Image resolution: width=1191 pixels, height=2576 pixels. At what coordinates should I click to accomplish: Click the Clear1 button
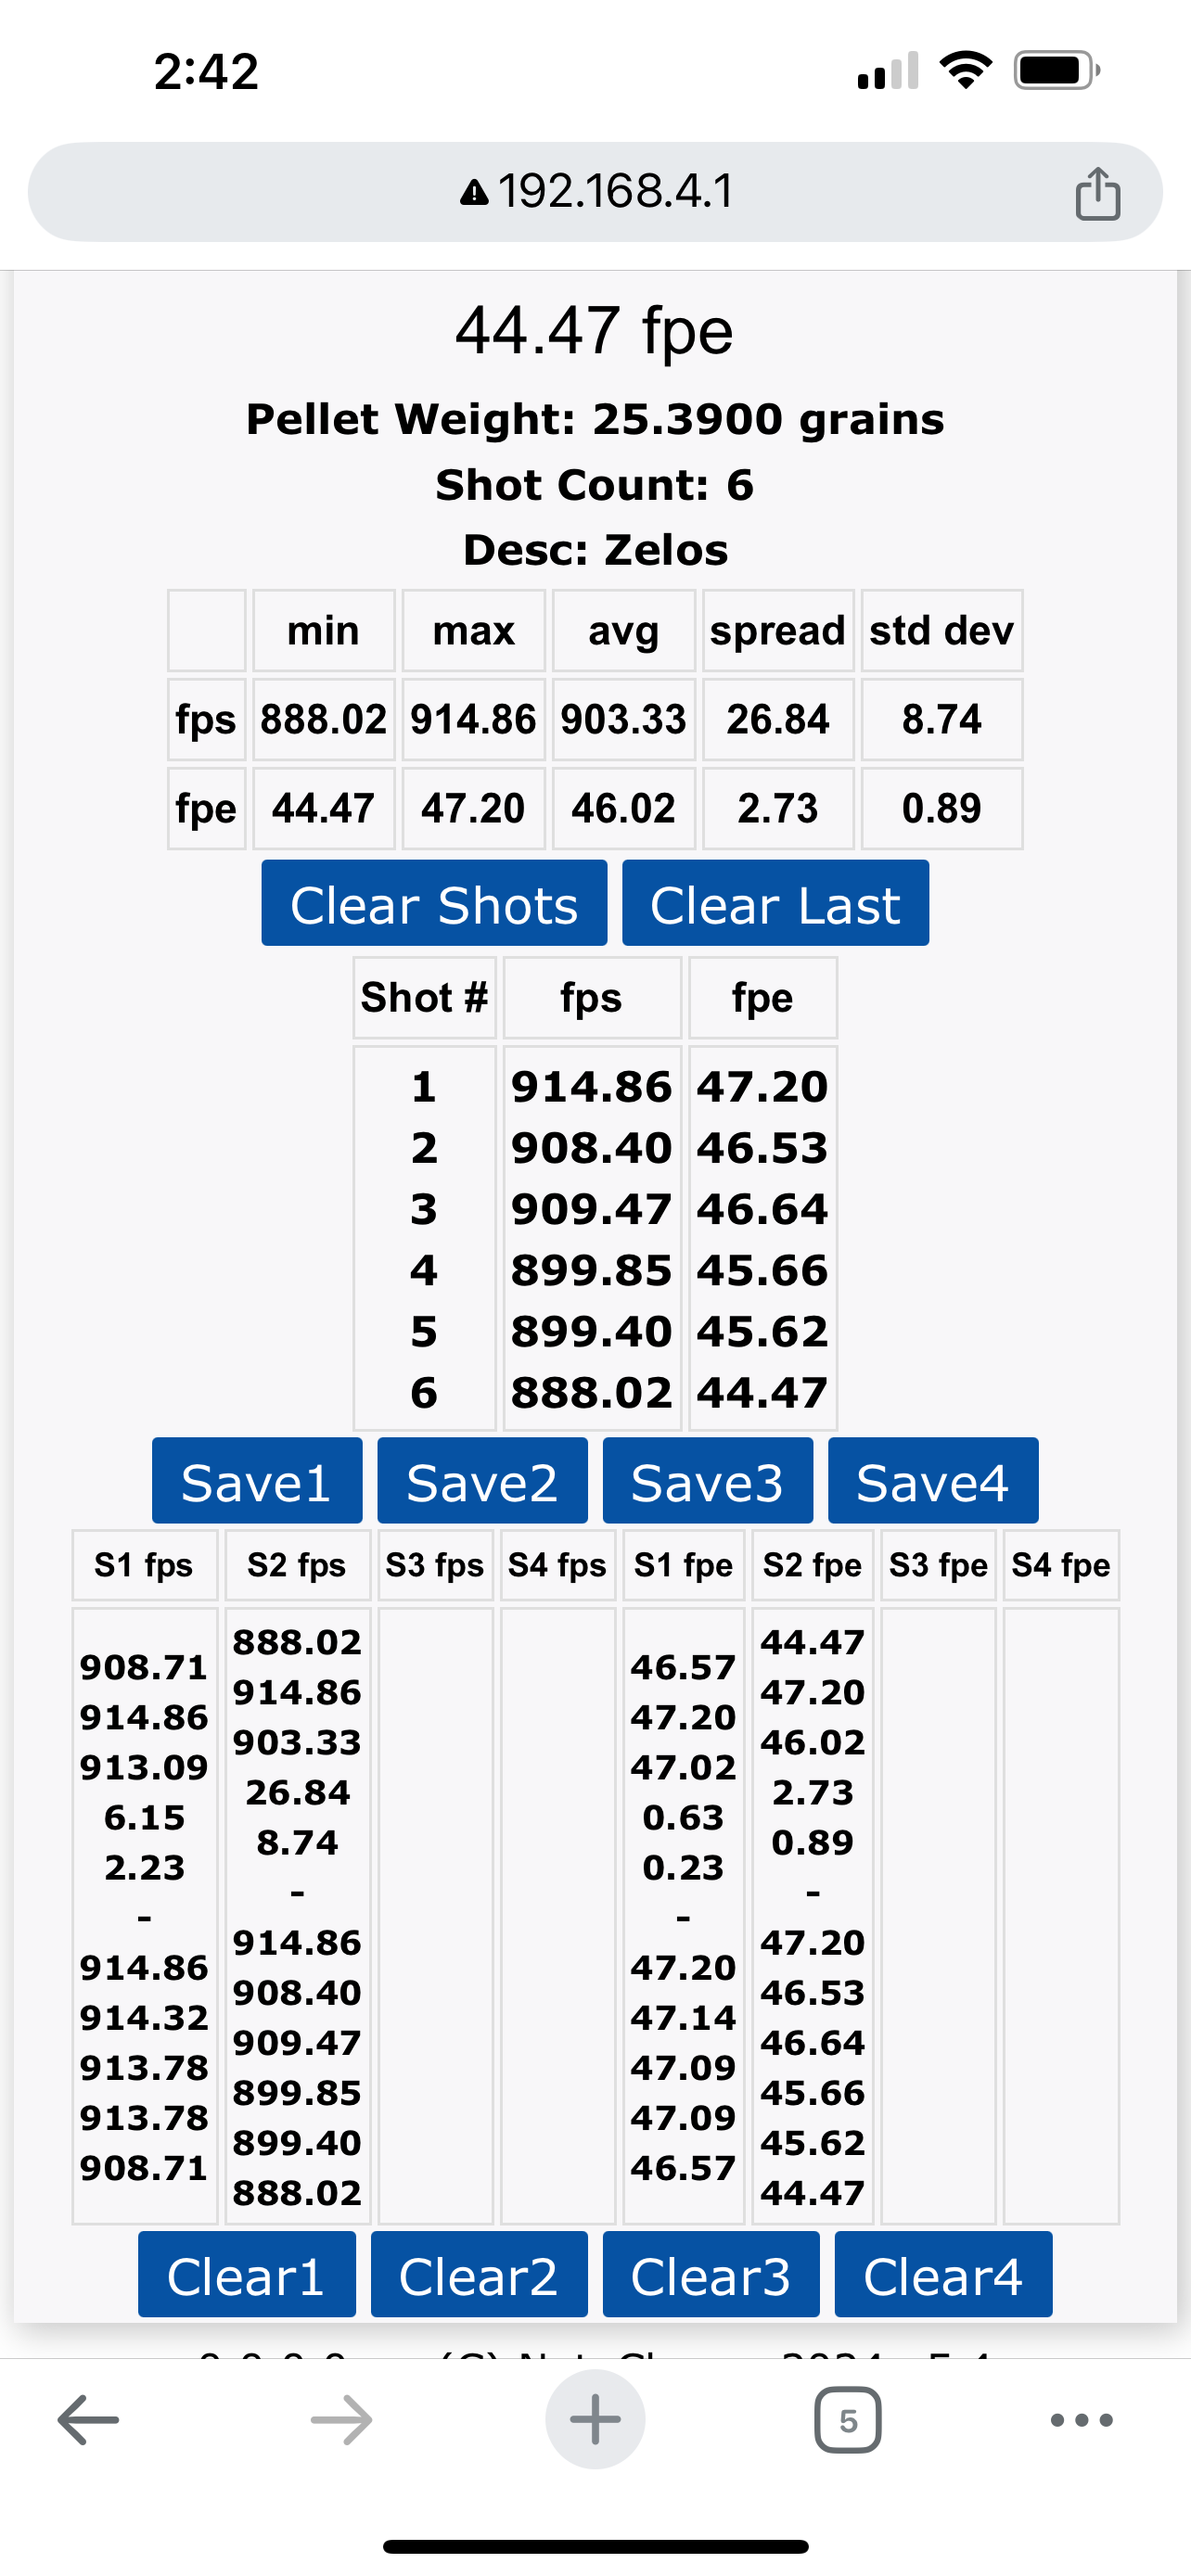coord(247,2274)
